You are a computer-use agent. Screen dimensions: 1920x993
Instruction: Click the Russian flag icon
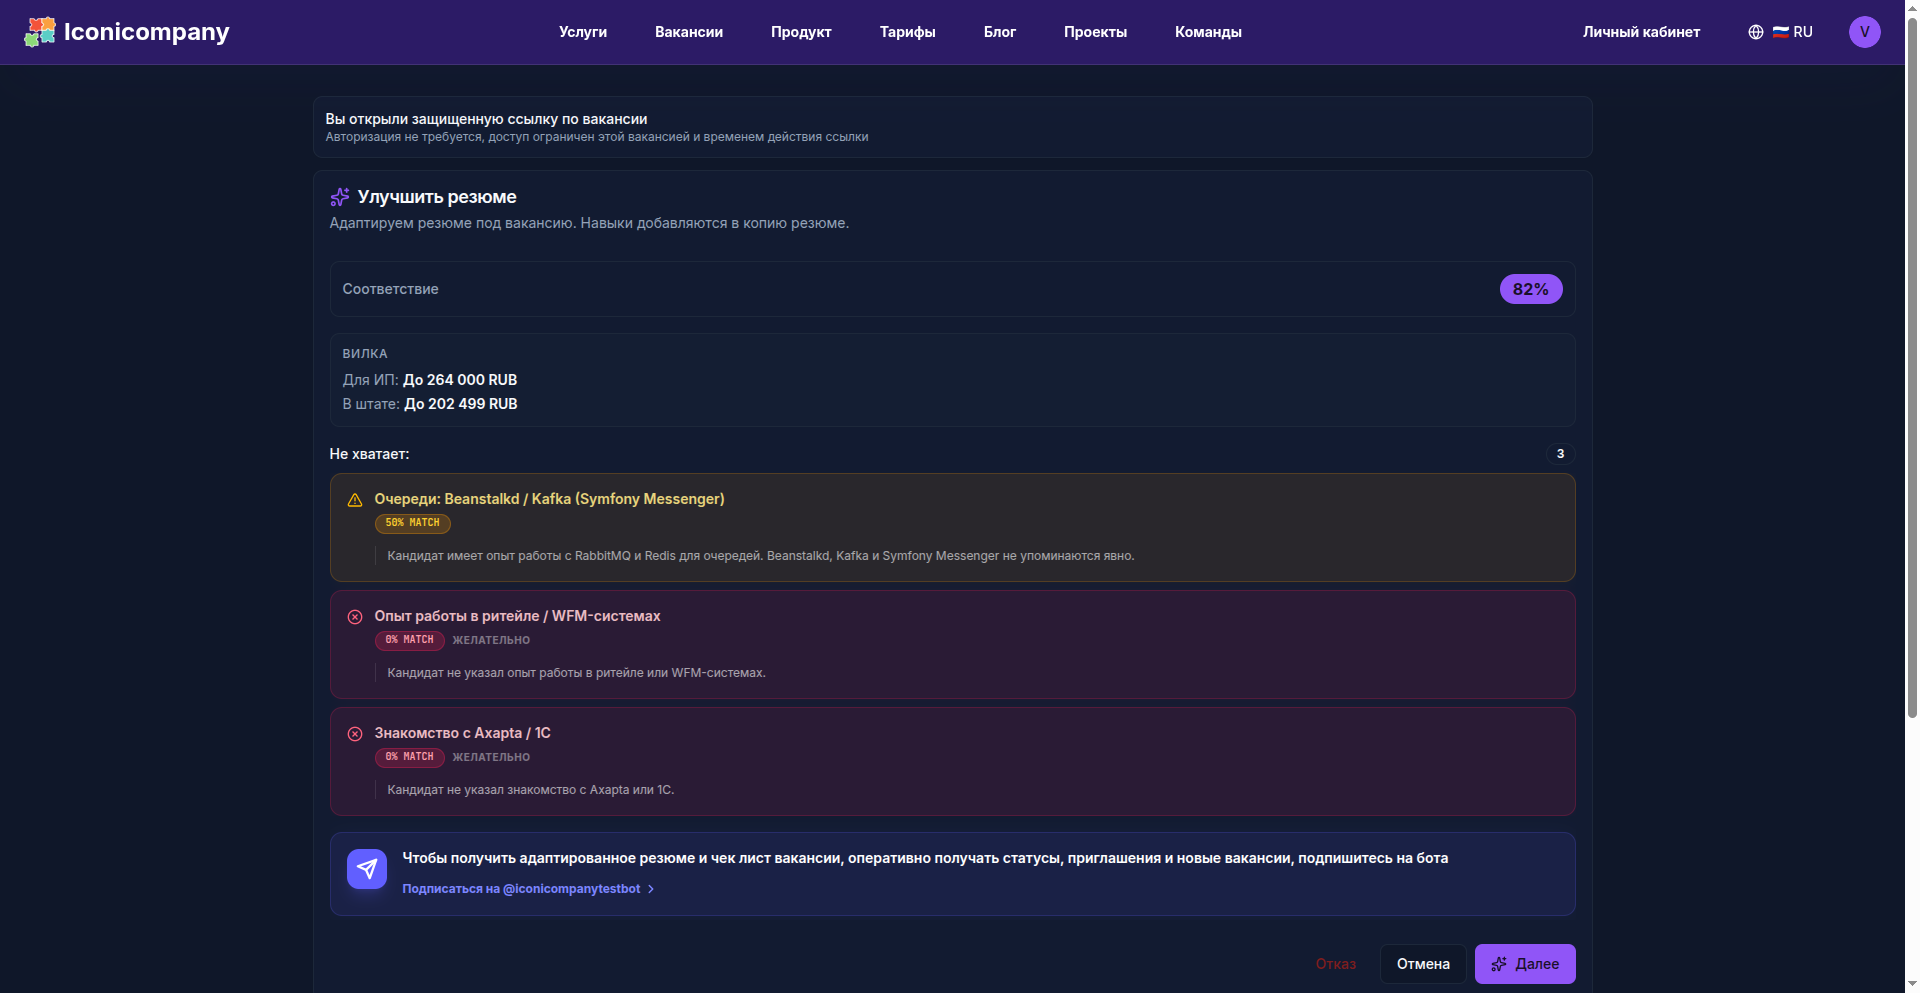pos(1781,32)
